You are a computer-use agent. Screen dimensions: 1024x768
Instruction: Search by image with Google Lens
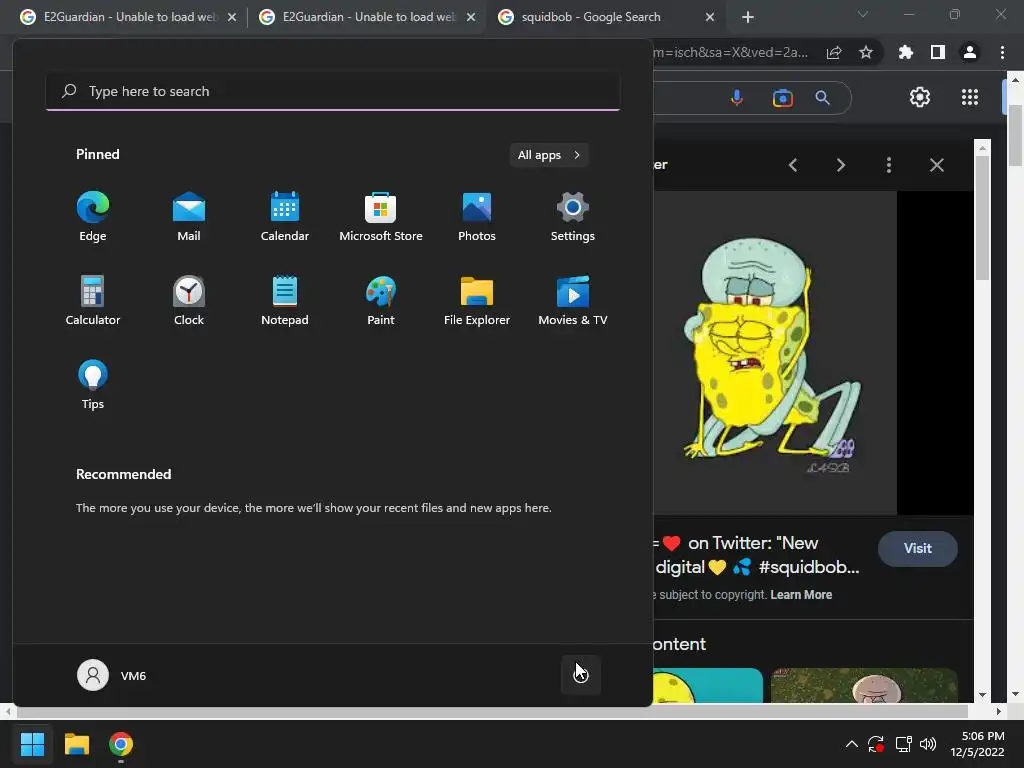tap(782, 98)
